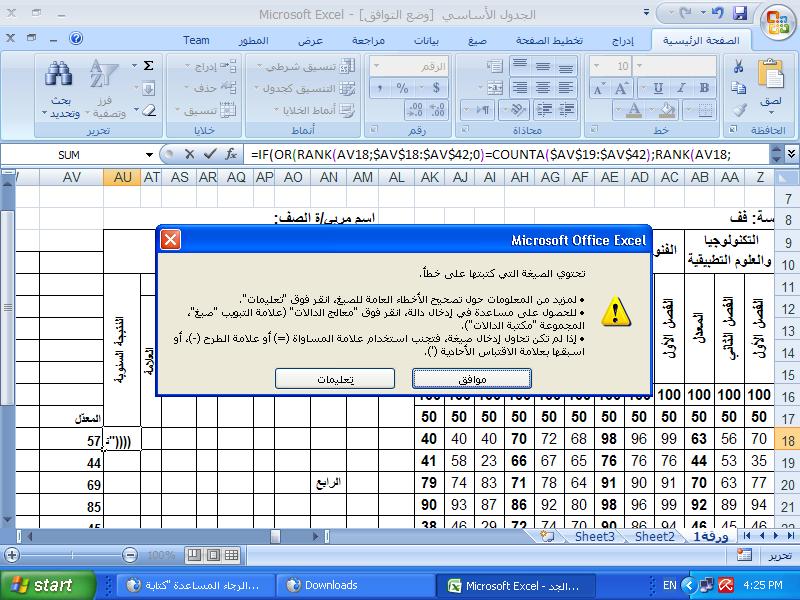Click the Wrap Text icon
Image resolution: width=800 pixels, height=600 pixels.
pos(494,66)
